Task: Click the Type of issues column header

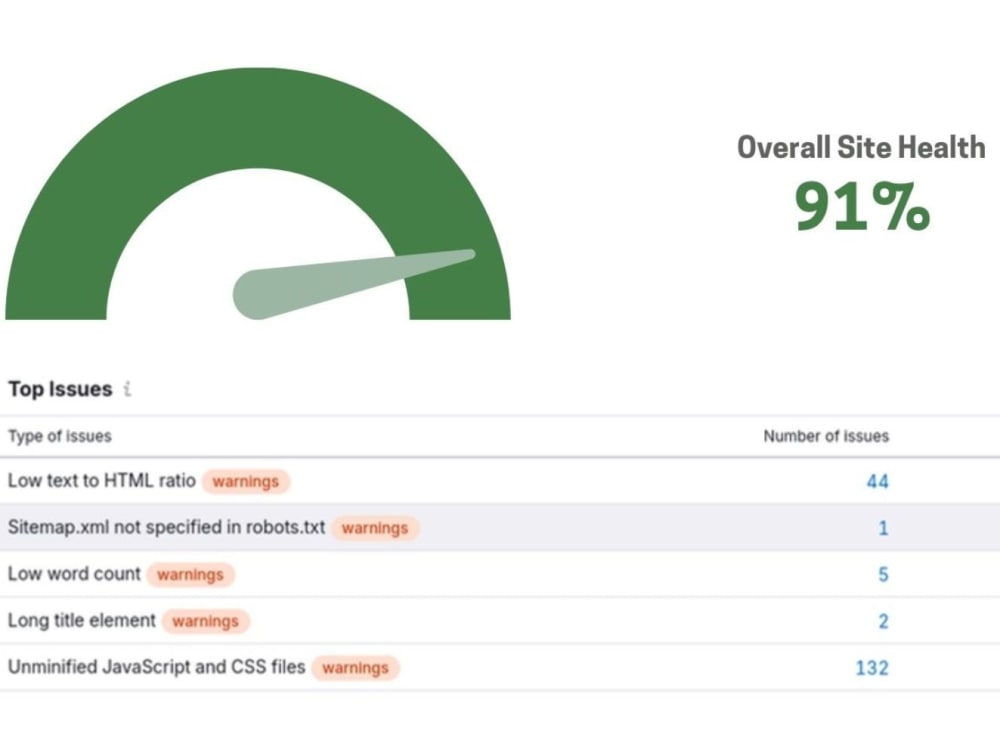Action: pos(60,436)
